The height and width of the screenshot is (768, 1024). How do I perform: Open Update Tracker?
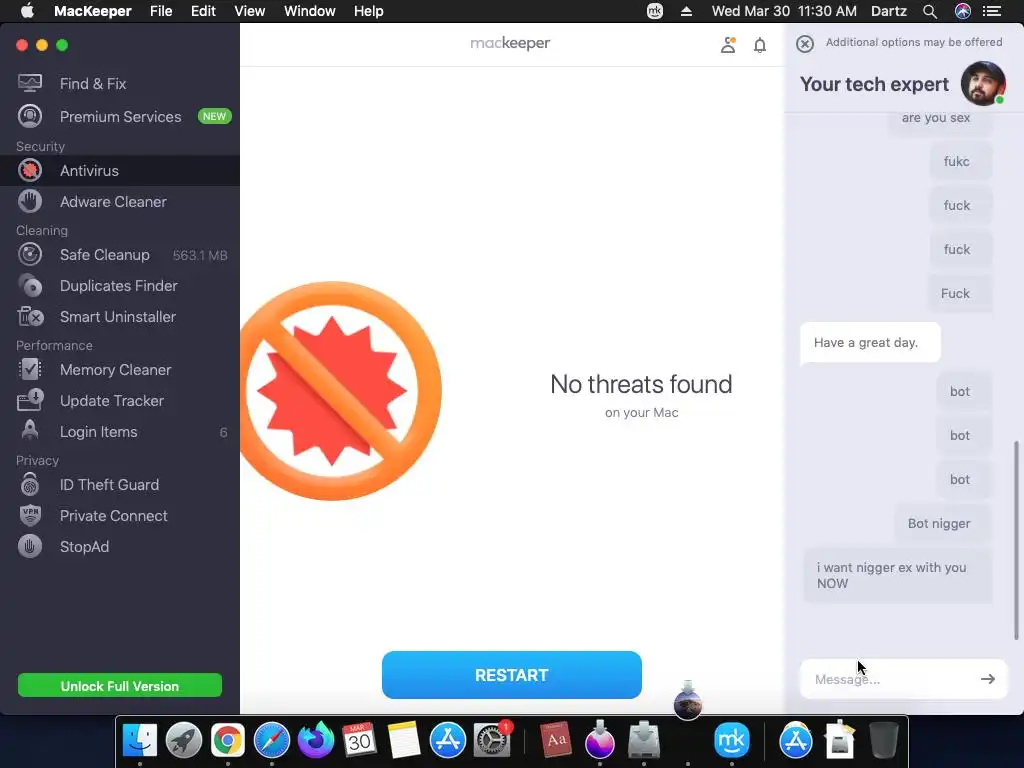pyautogui.click(x=120, y=400)
